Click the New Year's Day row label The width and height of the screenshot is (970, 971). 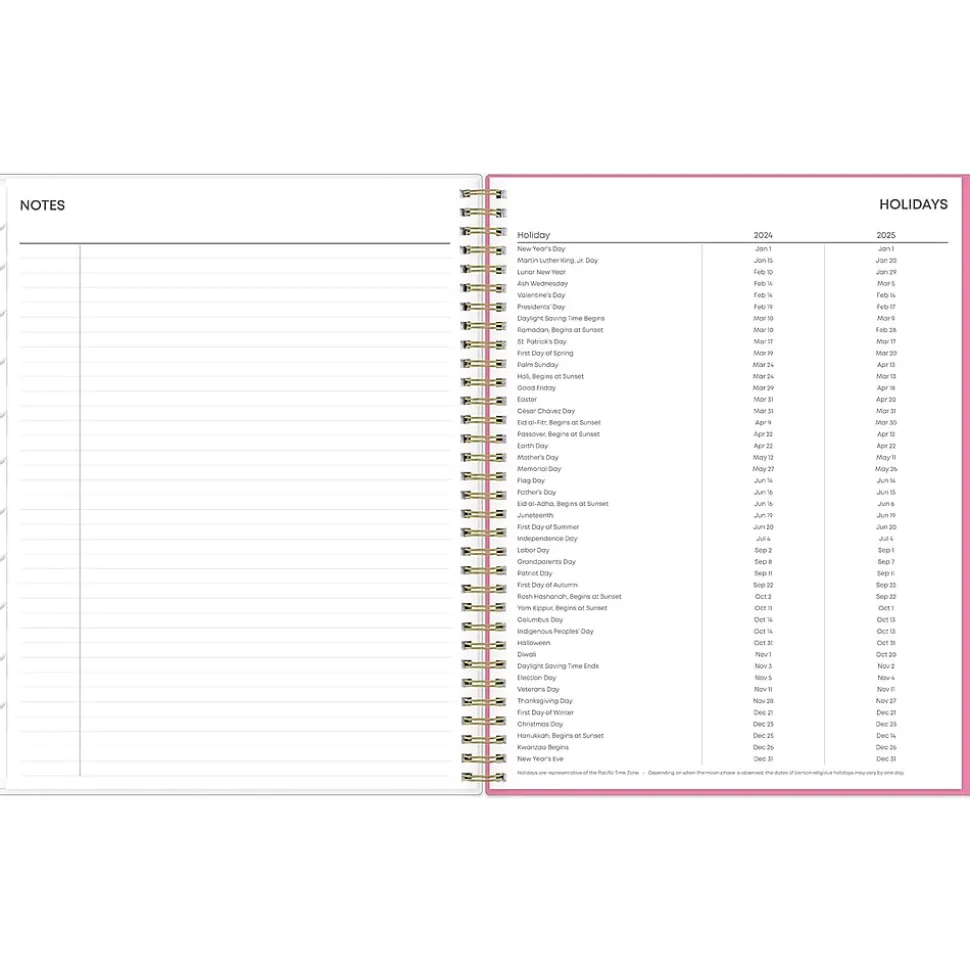[541, 249]
